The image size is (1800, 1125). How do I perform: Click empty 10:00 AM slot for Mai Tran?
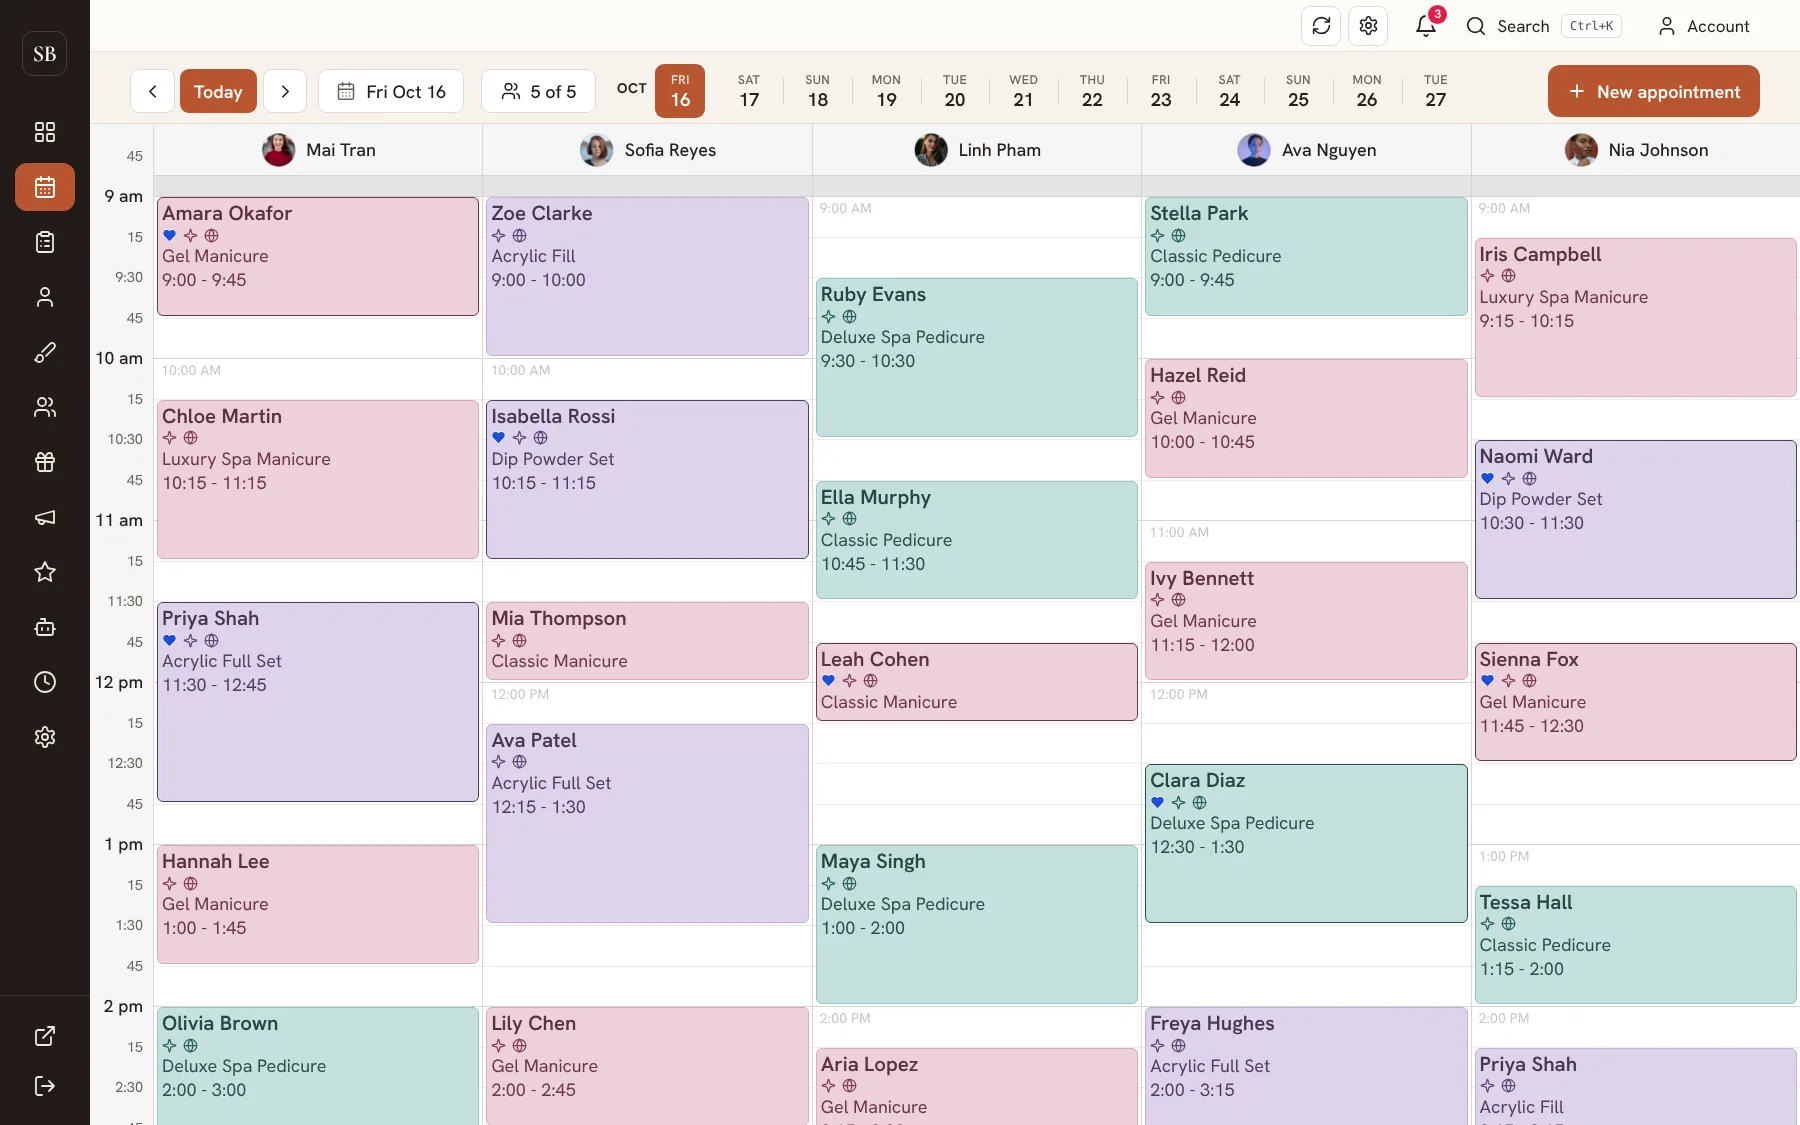click(x=318, y=379)
